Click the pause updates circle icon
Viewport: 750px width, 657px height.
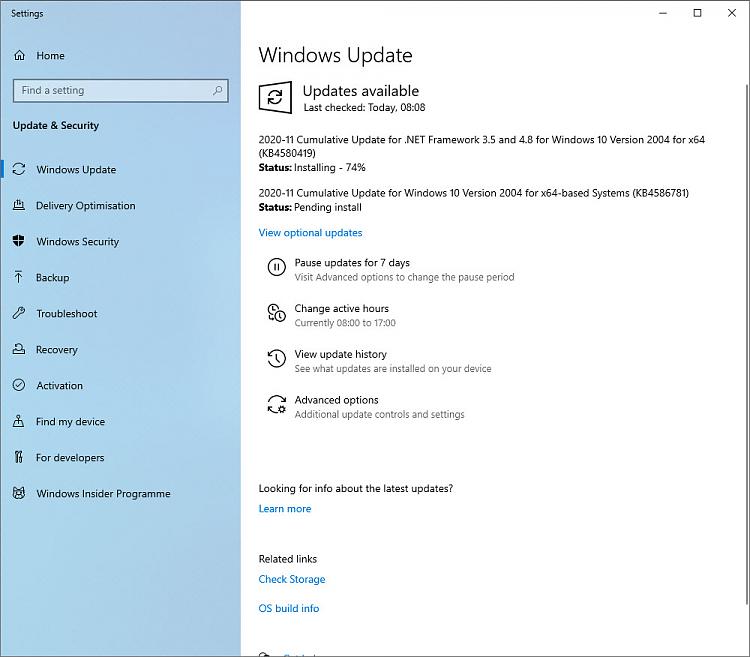[276, 267]
